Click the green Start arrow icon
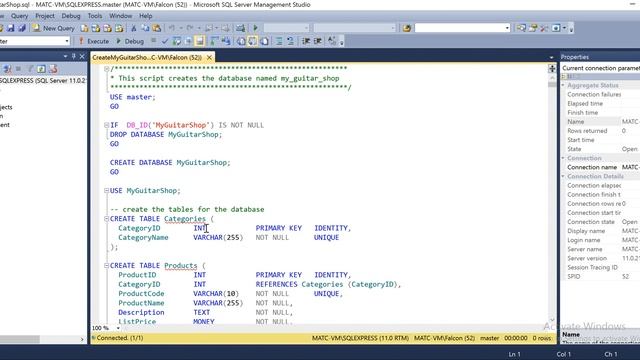 click(256, 28)
